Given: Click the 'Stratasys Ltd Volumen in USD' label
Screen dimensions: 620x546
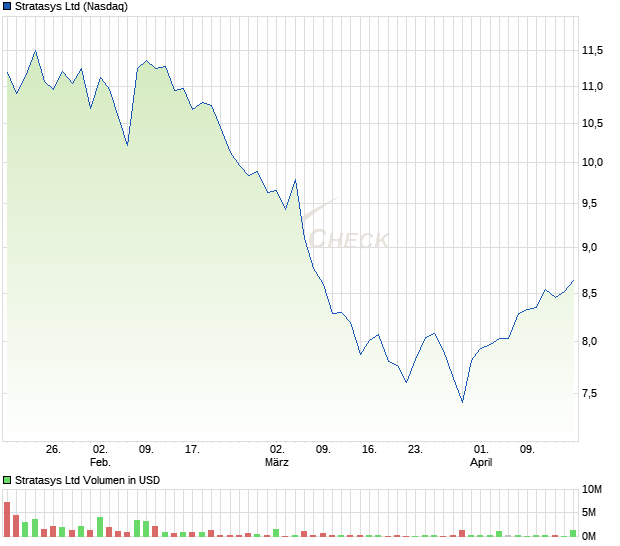Looking at the screenshot, I should [x=87, y=480].
